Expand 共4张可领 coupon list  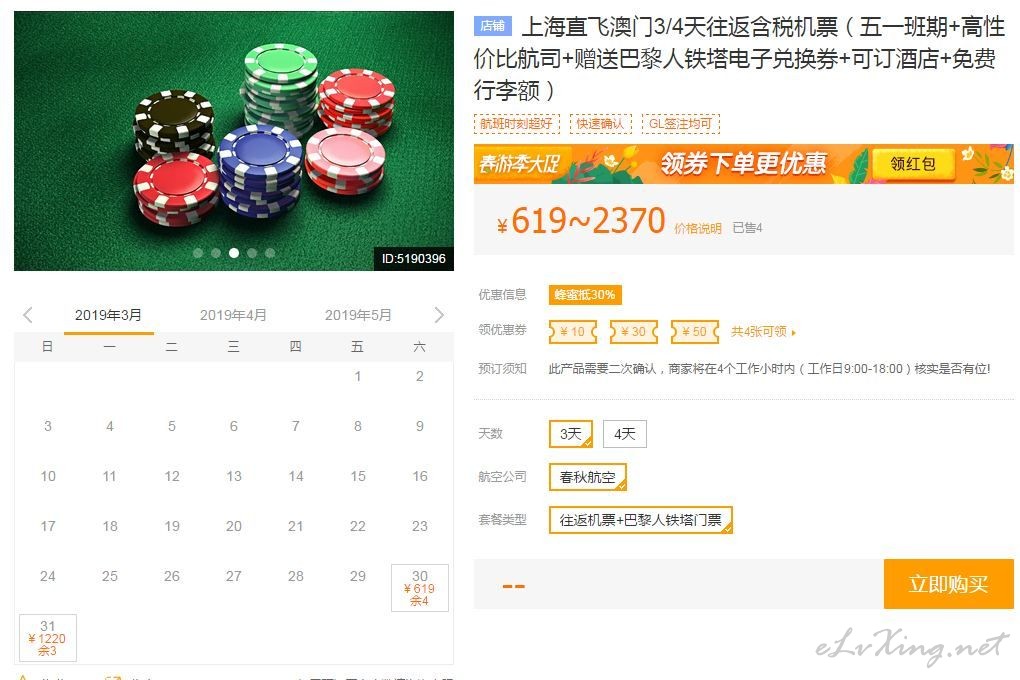click(x=763, y=332)
